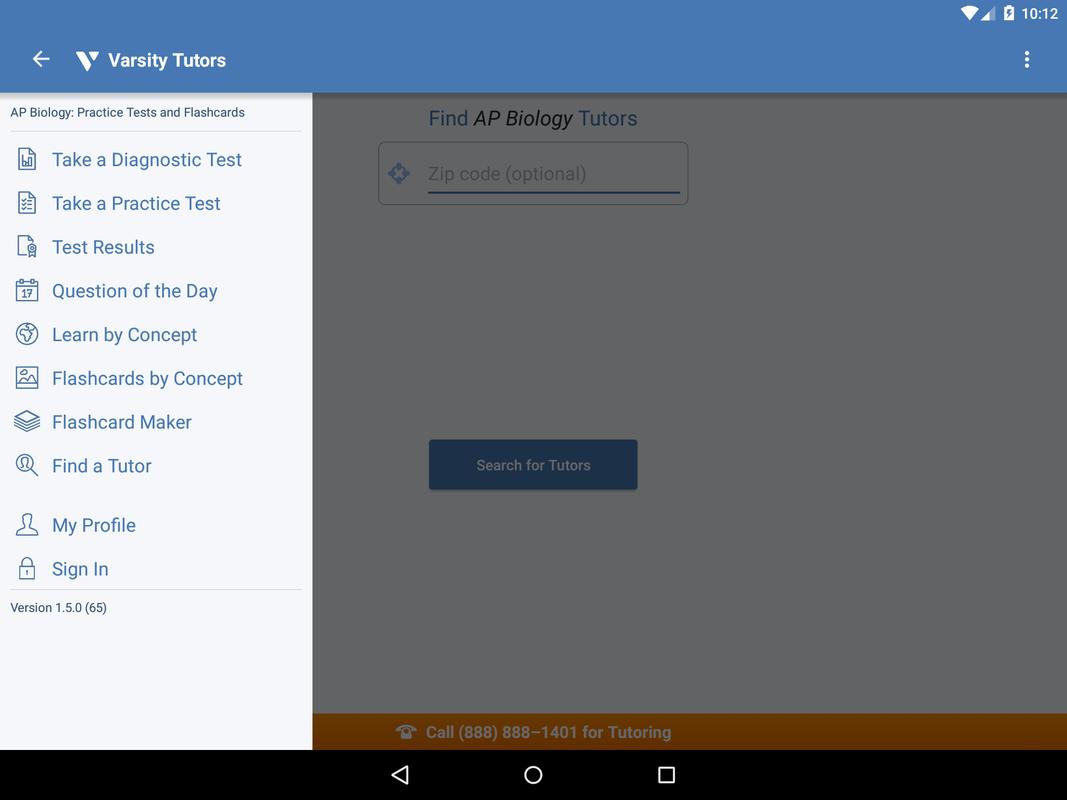Tap the Question of the Day calendar icon
The height and width of the screenshot is (800, 1067).
tap(27, 290)
